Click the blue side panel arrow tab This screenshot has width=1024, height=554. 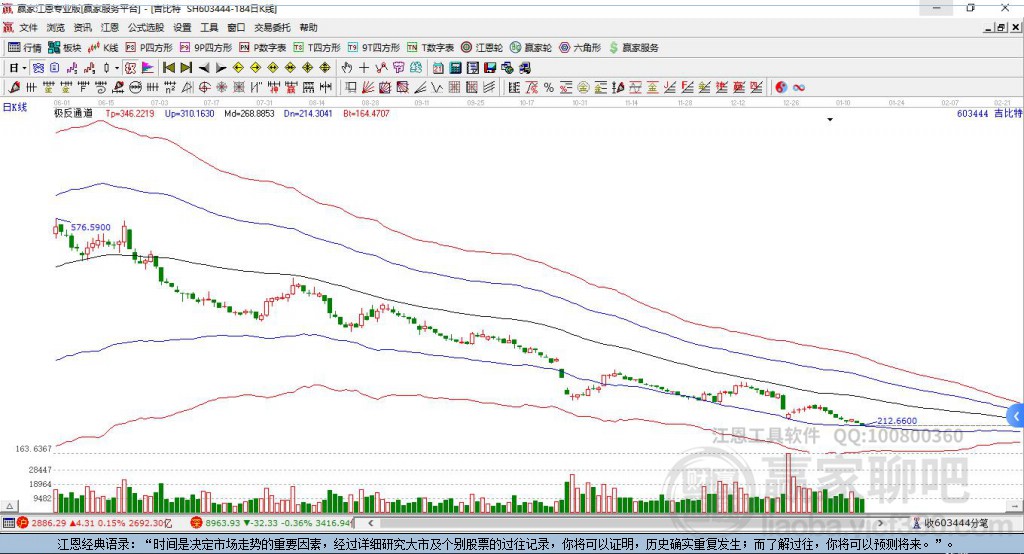click(1016, 416)
